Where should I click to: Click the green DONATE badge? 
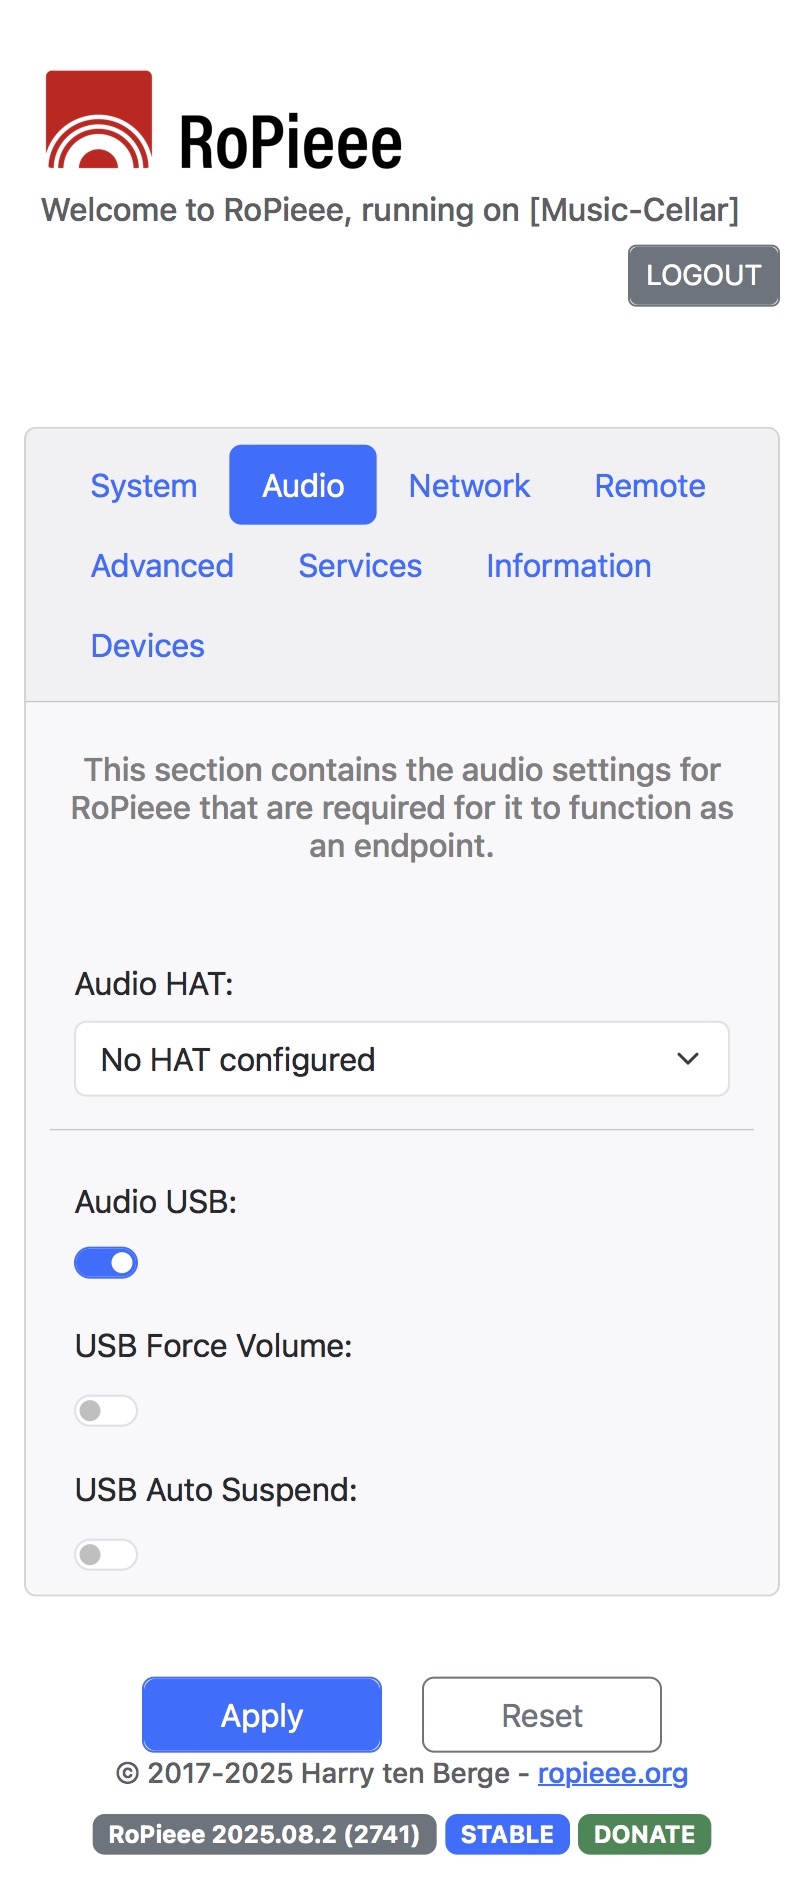point(644,1834)
